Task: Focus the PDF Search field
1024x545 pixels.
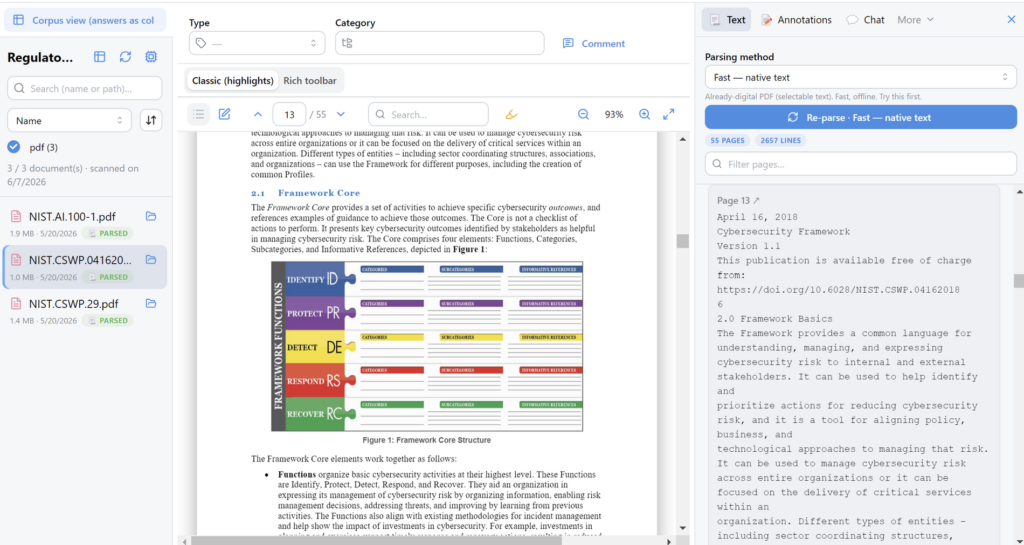Action: tap(428, 114)
